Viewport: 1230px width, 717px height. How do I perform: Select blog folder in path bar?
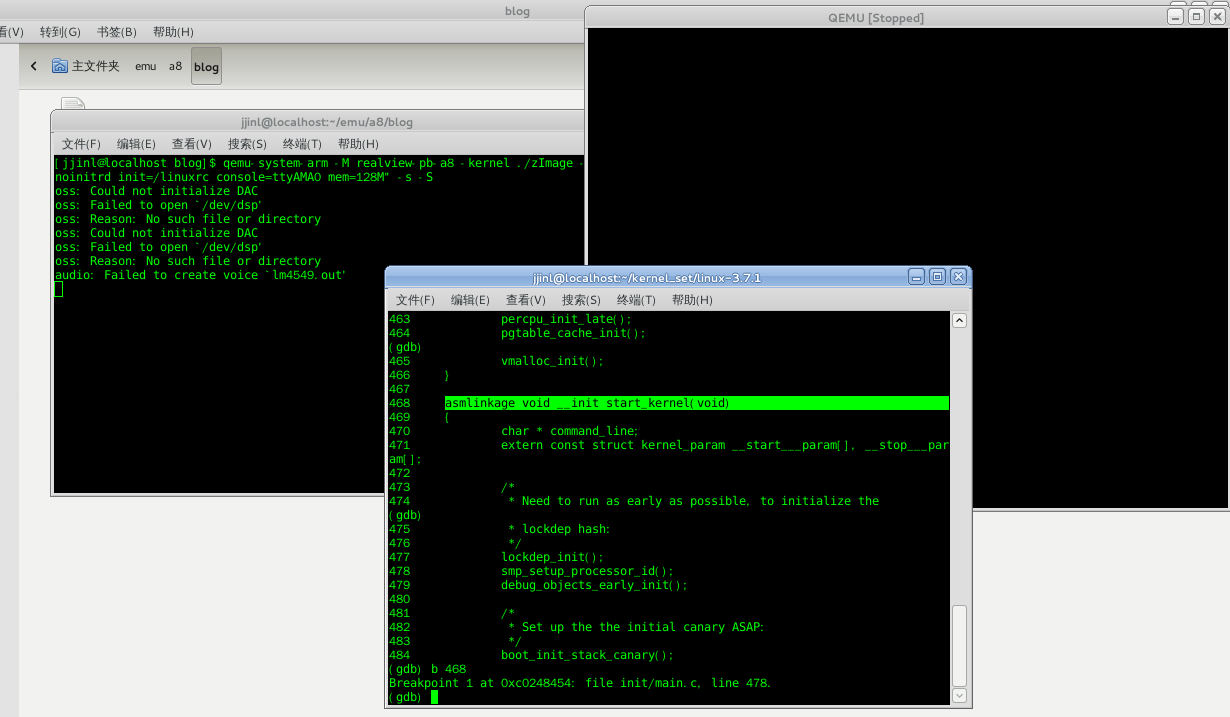tap(206, 67)
